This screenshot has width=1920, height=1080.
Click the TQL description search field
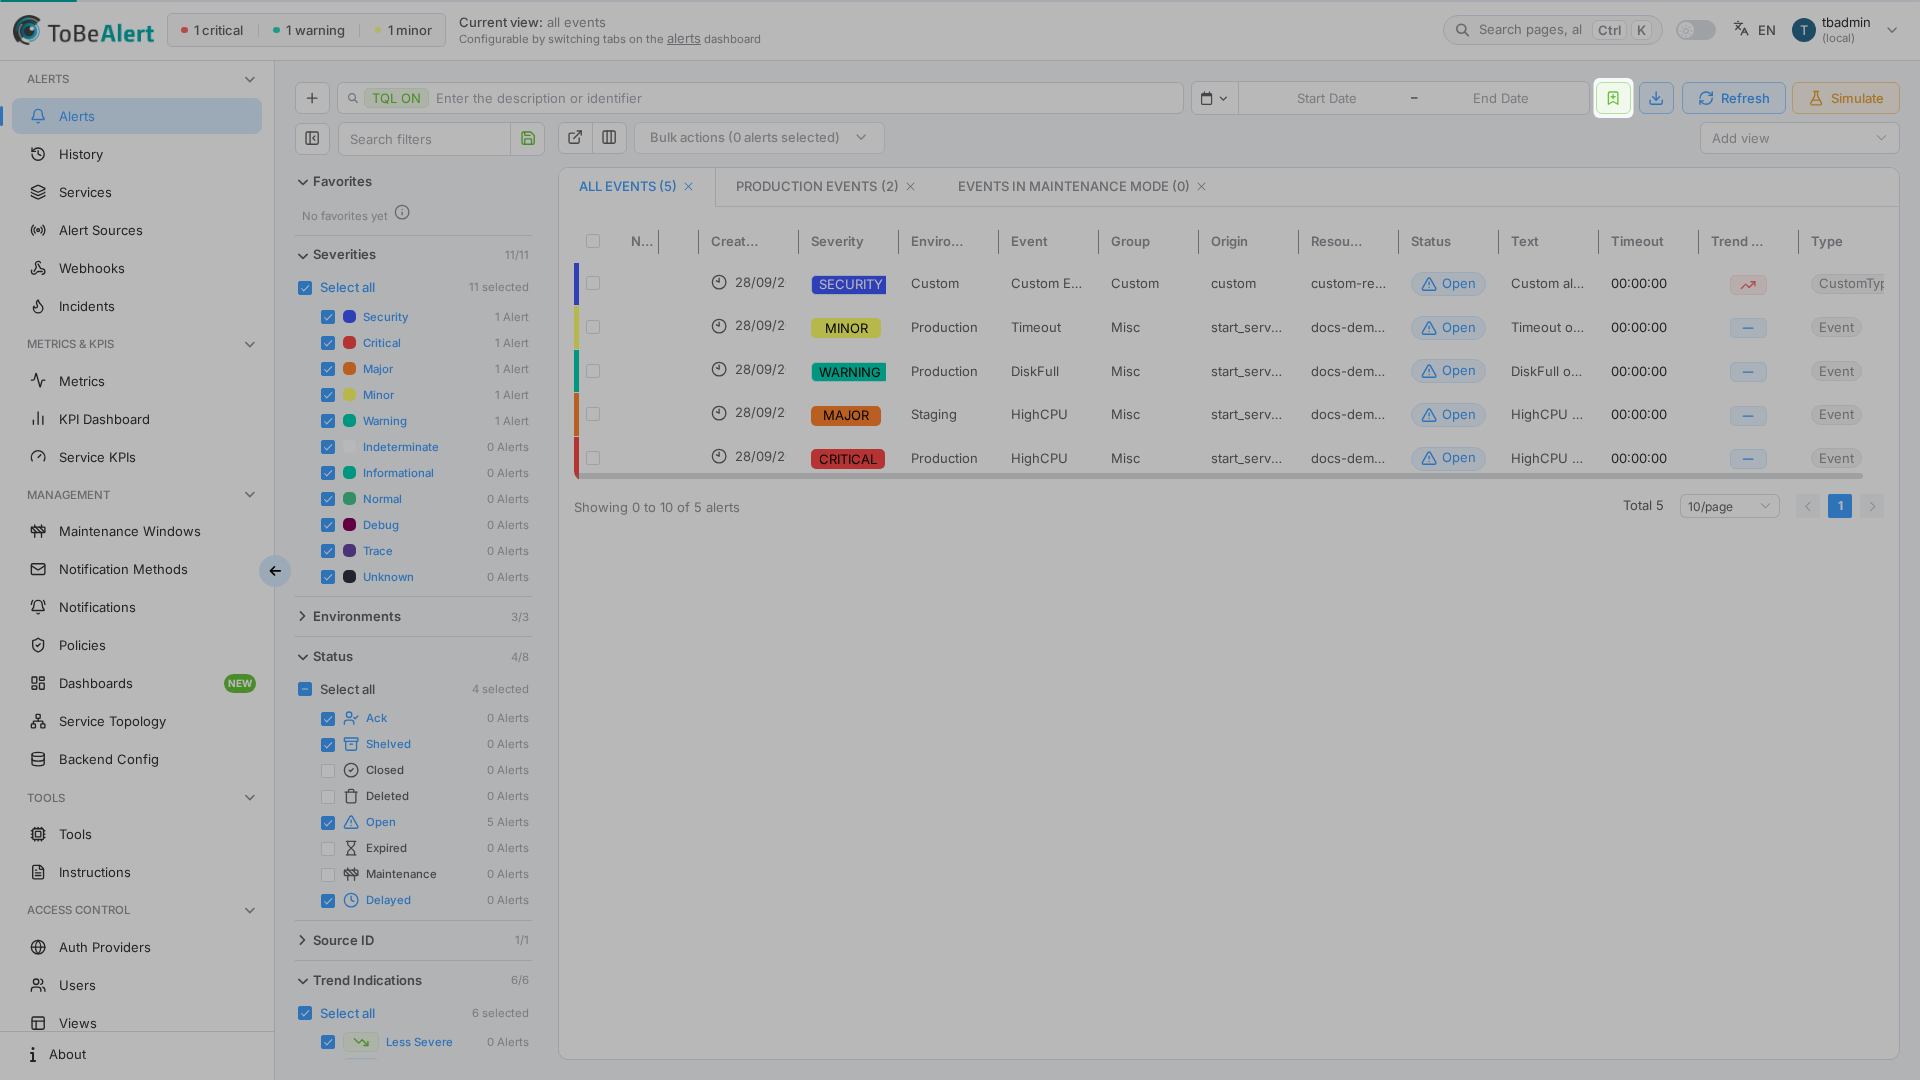[760, 98]
